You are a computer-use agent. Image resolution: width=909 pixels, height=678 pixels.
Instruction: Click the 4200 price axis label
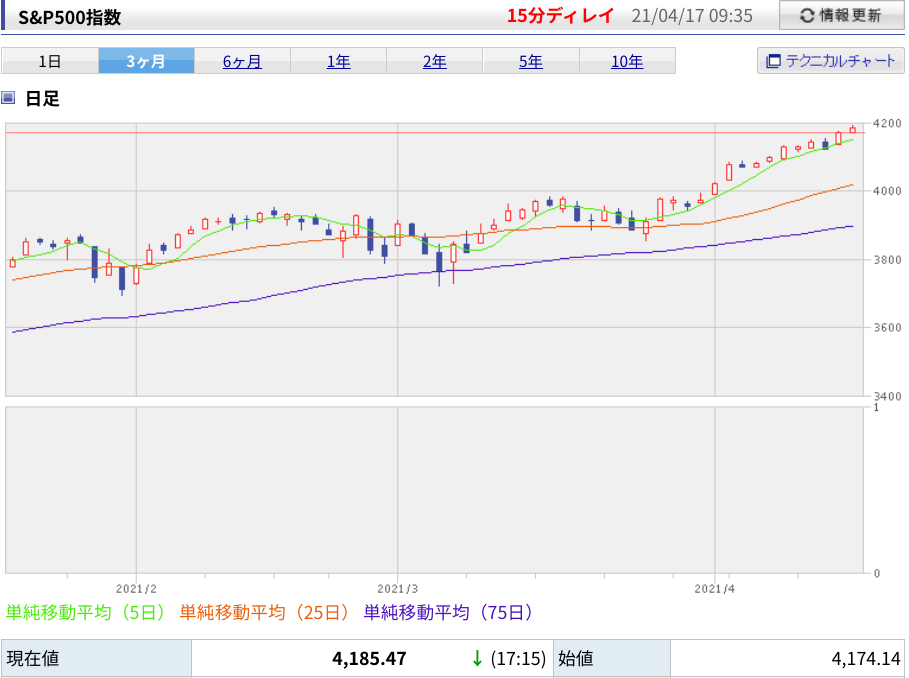pyautogui.click(x=888, y=123)
